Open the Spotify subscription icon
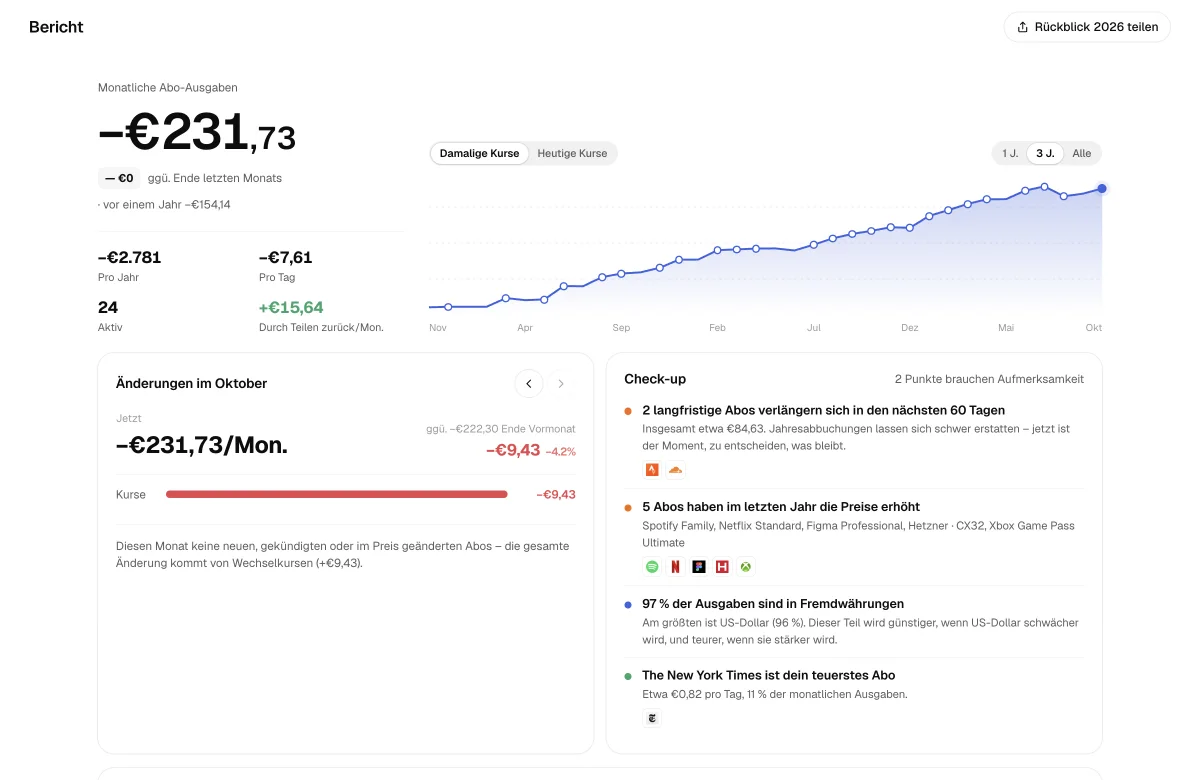Screen dimensions: 1200x780 [x=652, y=566]
